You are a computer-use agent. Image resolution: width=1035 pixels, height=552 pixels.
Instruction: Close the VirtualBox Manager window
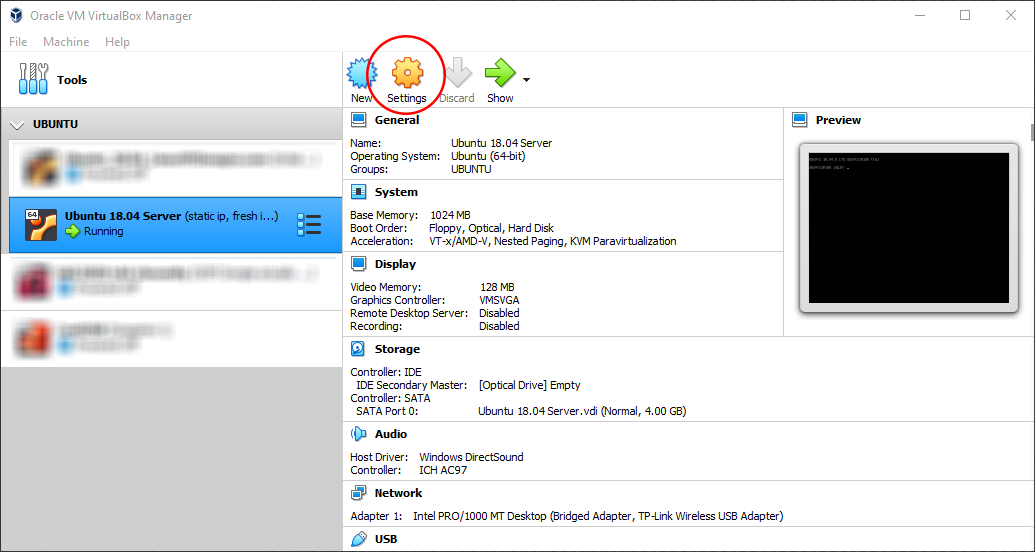1011,15
